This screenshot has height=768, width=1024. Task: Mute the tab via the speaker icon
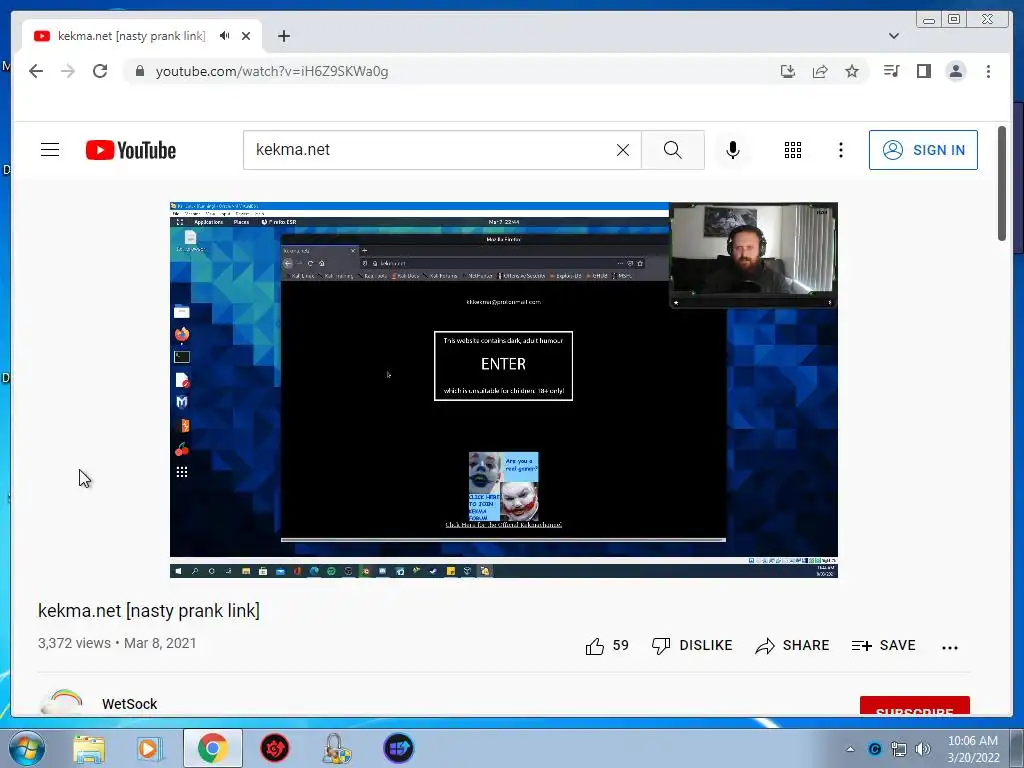[225, 36]
